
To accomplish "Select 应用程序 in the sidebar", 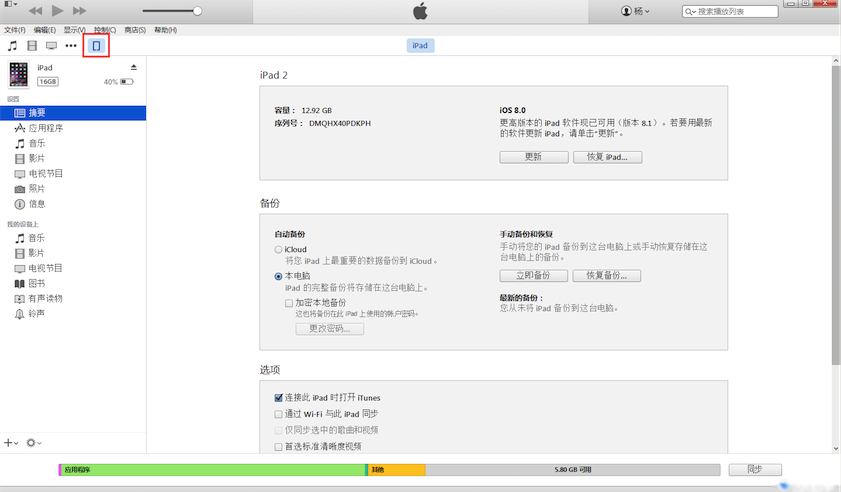I will click(45, 129).
